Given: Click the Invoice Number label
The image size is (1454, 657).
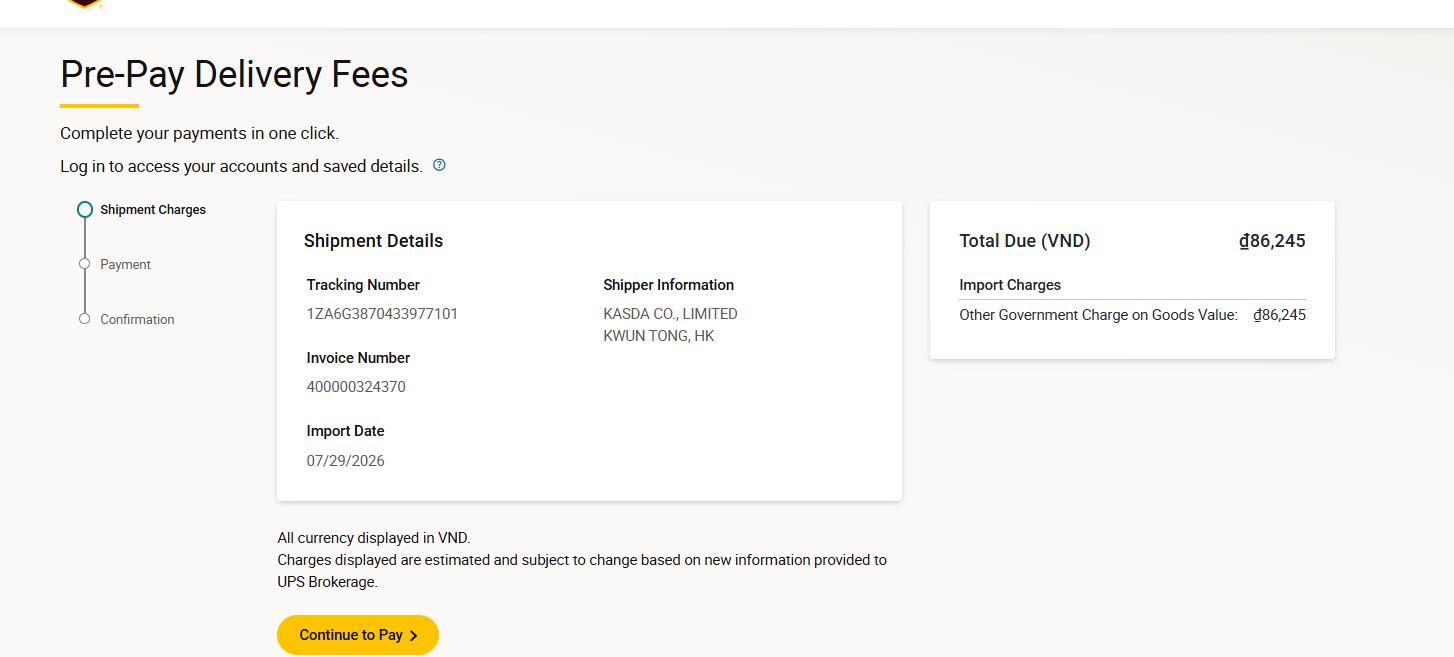Looking at the screenshot, I should tap(358, 358).
